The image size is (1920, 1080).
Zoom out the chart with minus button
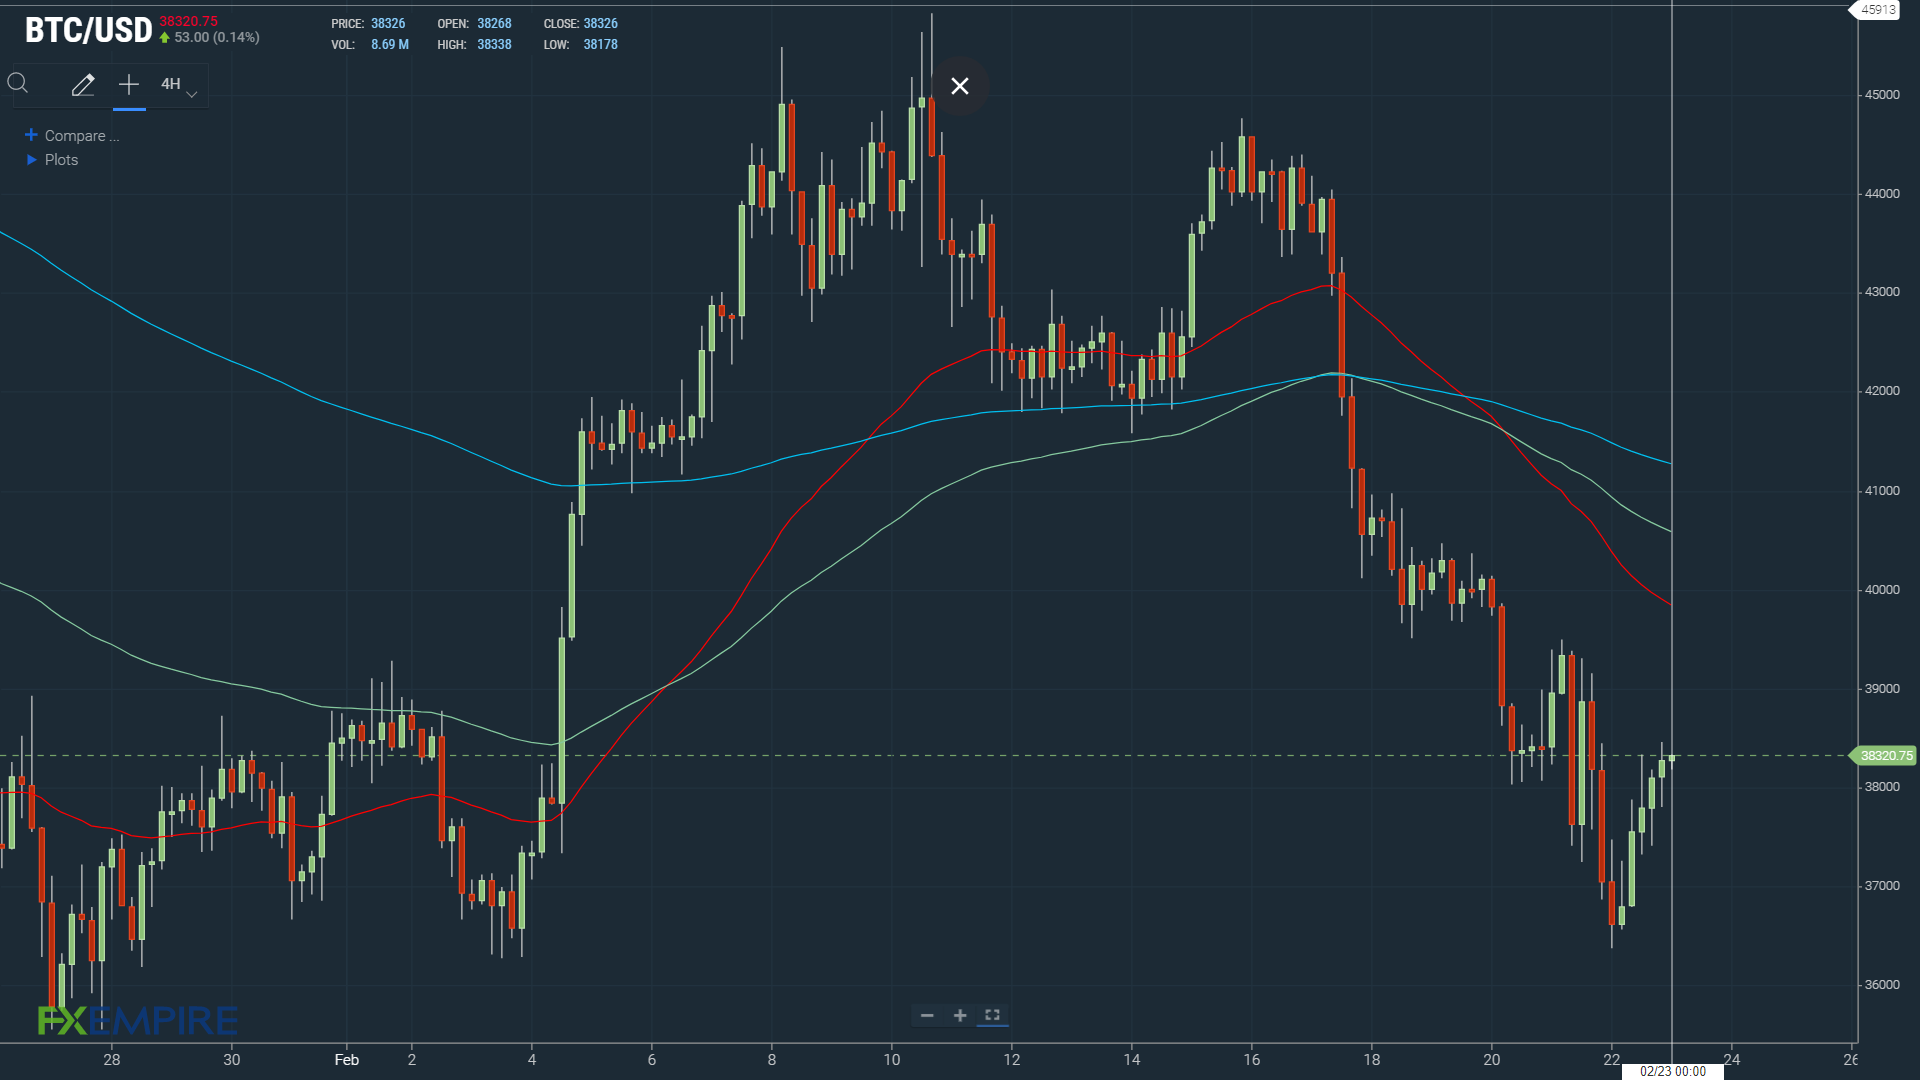927,1015
